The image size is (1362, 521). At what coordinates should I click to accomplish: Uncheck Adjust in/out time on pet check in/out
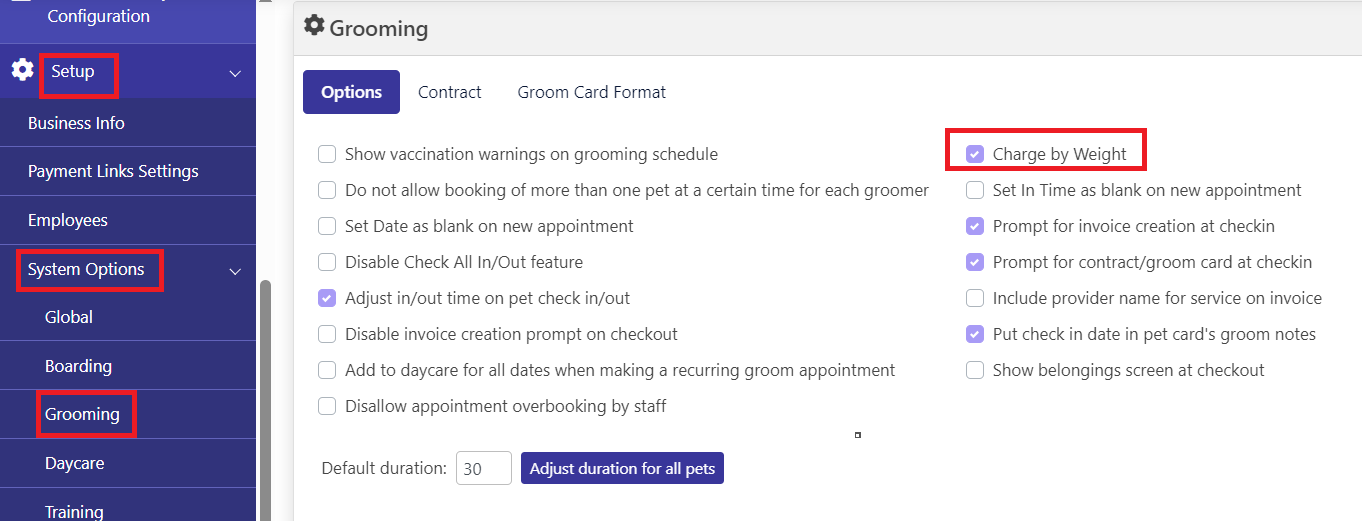[327, 298]
